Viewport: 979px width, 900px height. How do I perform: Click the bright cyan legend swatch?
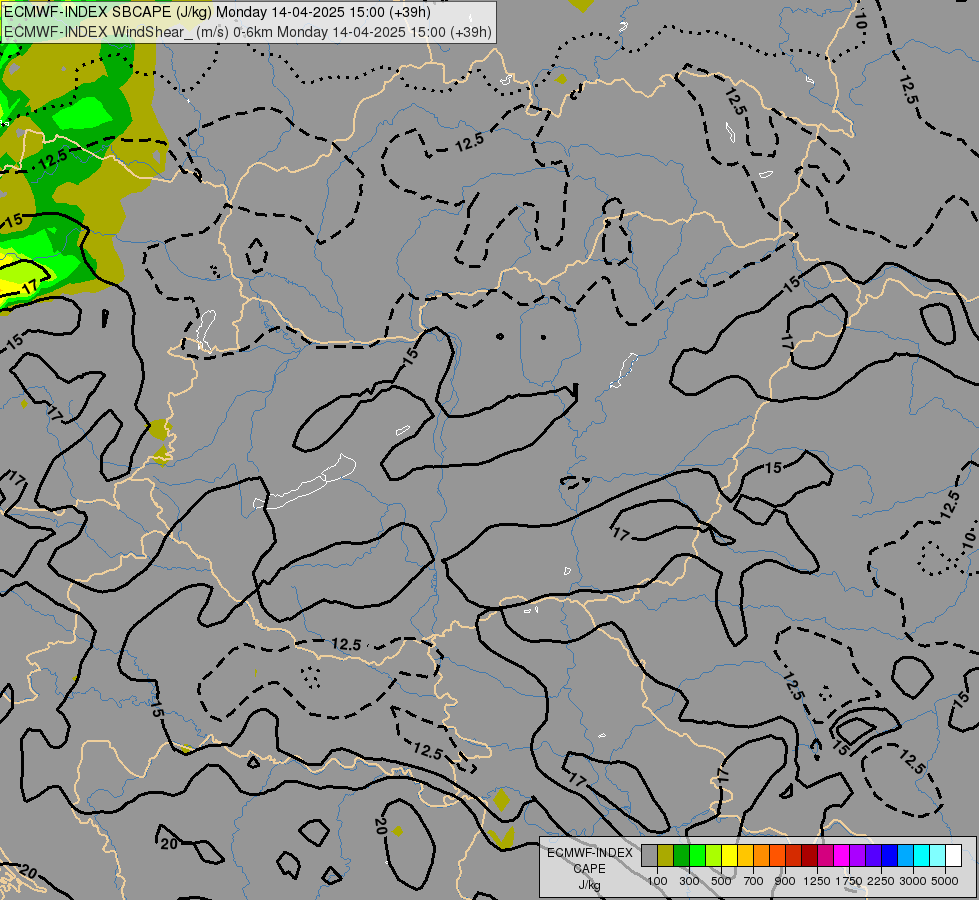pyautogui.click(x=922, y=855)
